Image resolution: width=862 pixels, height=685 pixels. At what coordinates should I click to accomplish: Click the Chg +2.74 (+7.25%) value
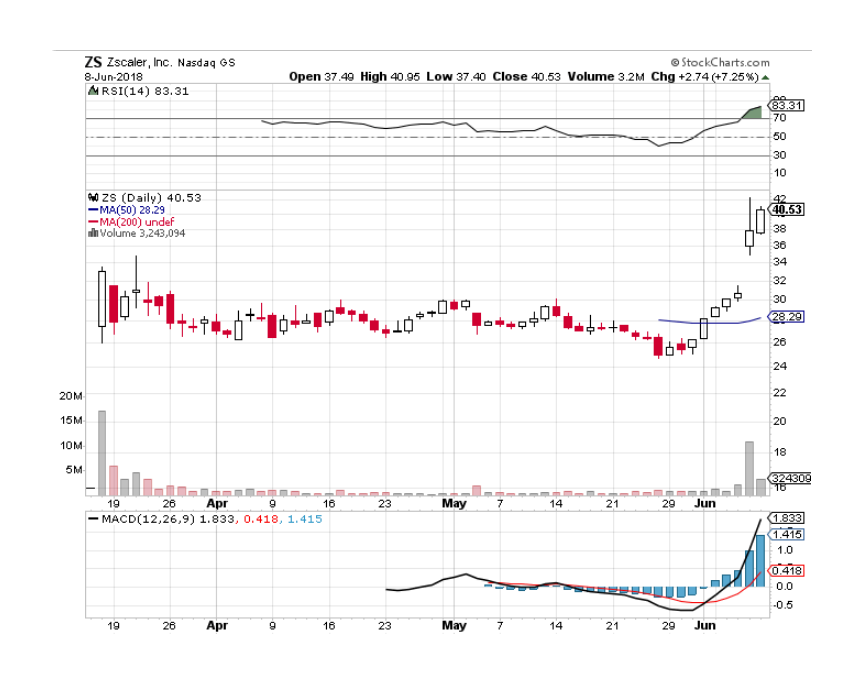(705, 76)
